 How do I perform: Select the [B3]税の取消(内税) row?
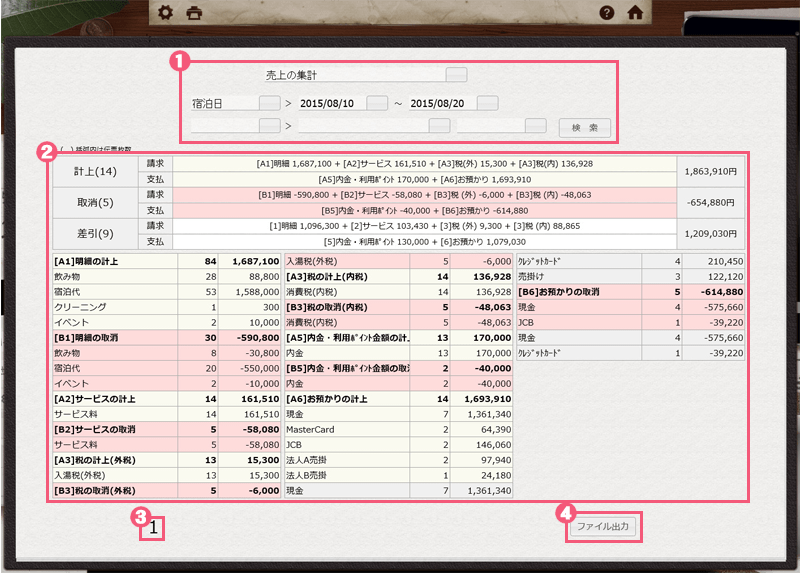[398, 307]
